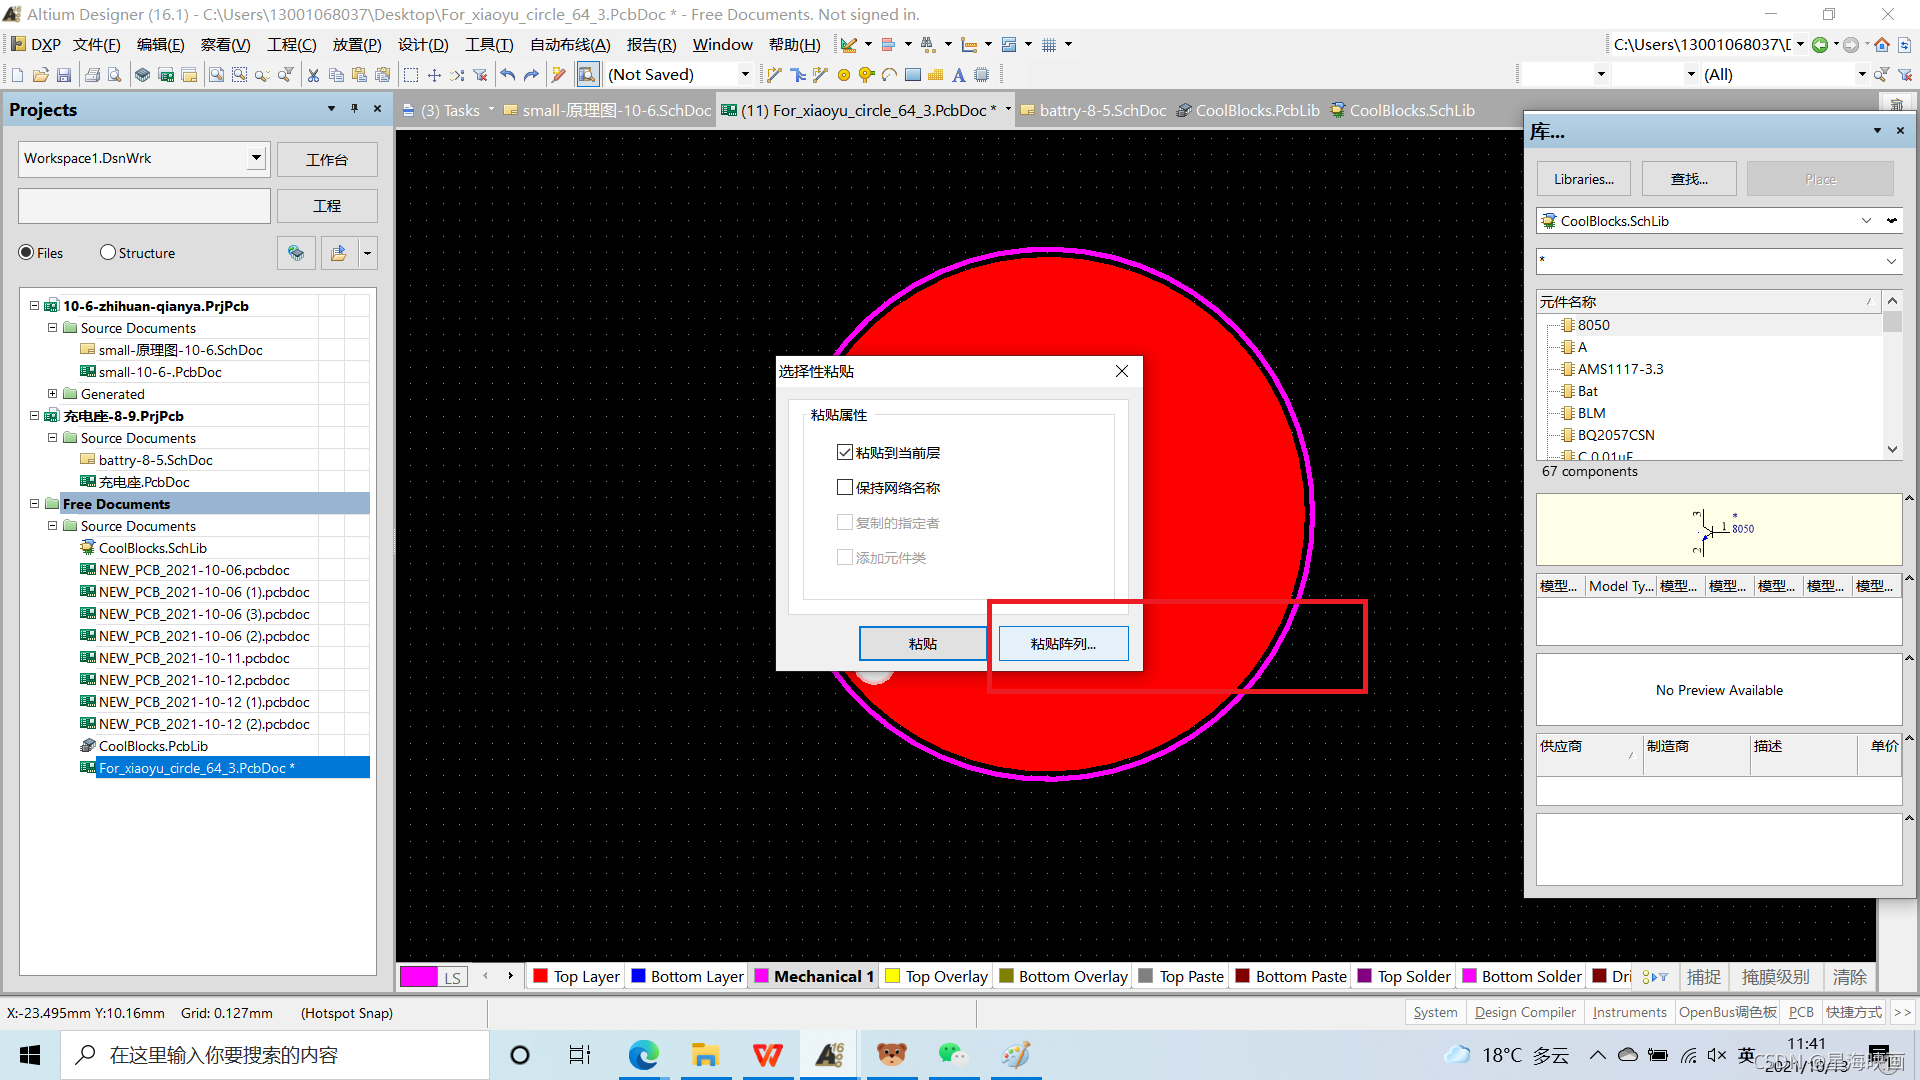Screen dimensions: 1920x1080
Task: Click the Save document toolbar icon
Action: (64, 75)
